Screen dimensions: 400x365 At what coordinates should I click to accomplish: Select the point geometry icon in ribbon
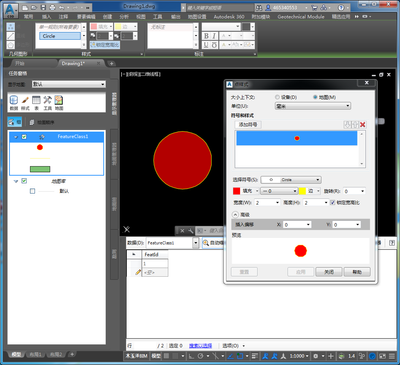tap(11, 27)
